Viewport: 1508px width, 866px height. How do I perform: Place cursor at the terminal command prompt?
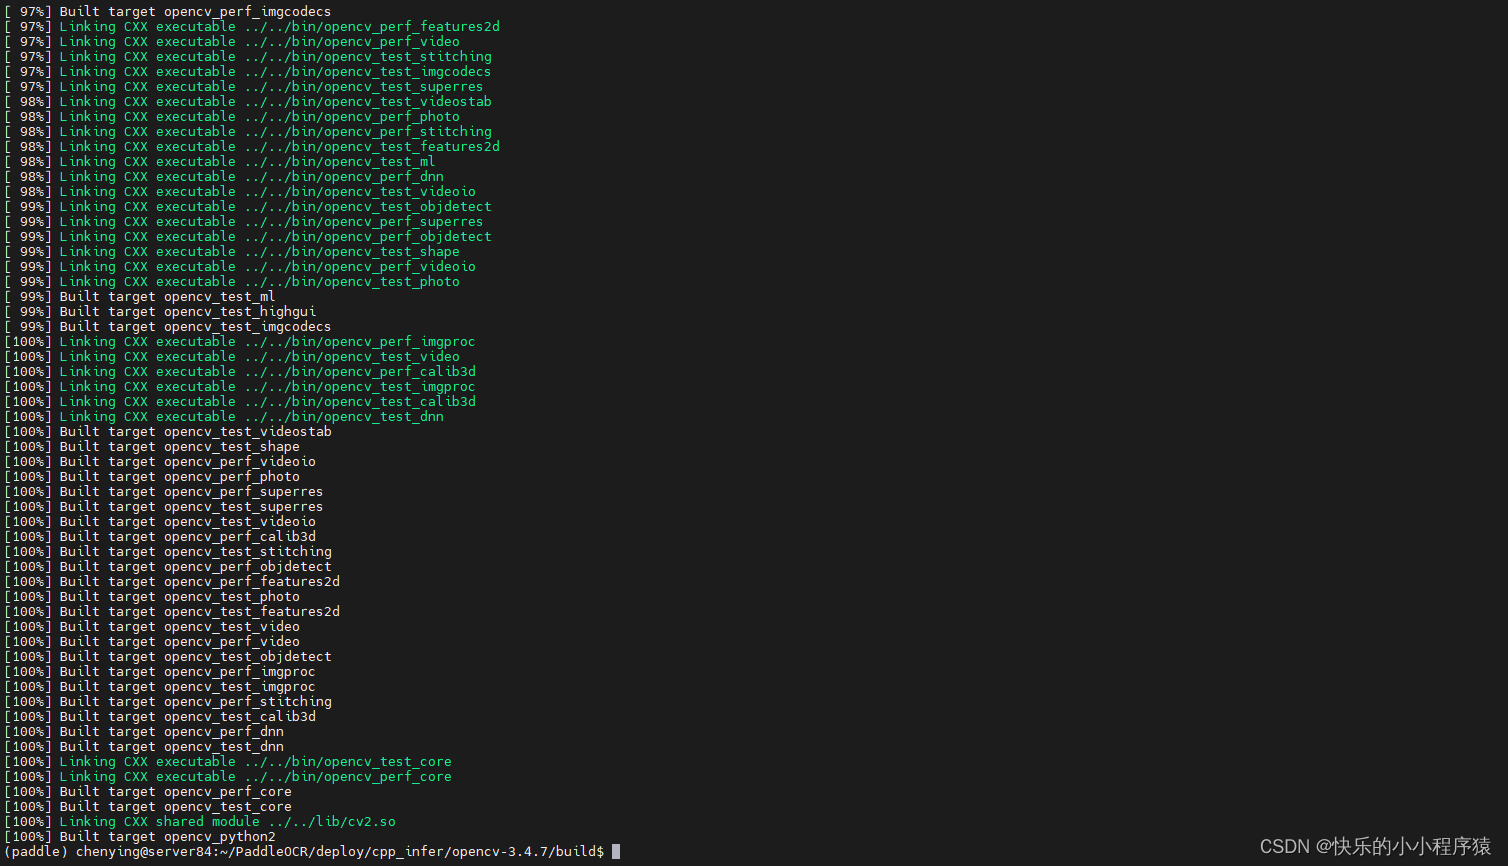[616, 852]
